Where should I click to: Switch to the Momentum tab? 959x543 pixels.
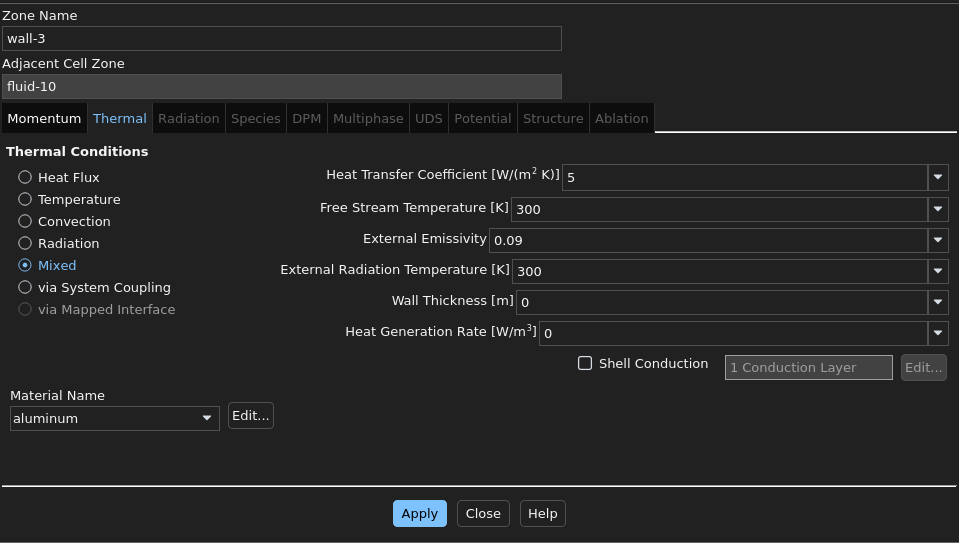(x=44, y=118)
